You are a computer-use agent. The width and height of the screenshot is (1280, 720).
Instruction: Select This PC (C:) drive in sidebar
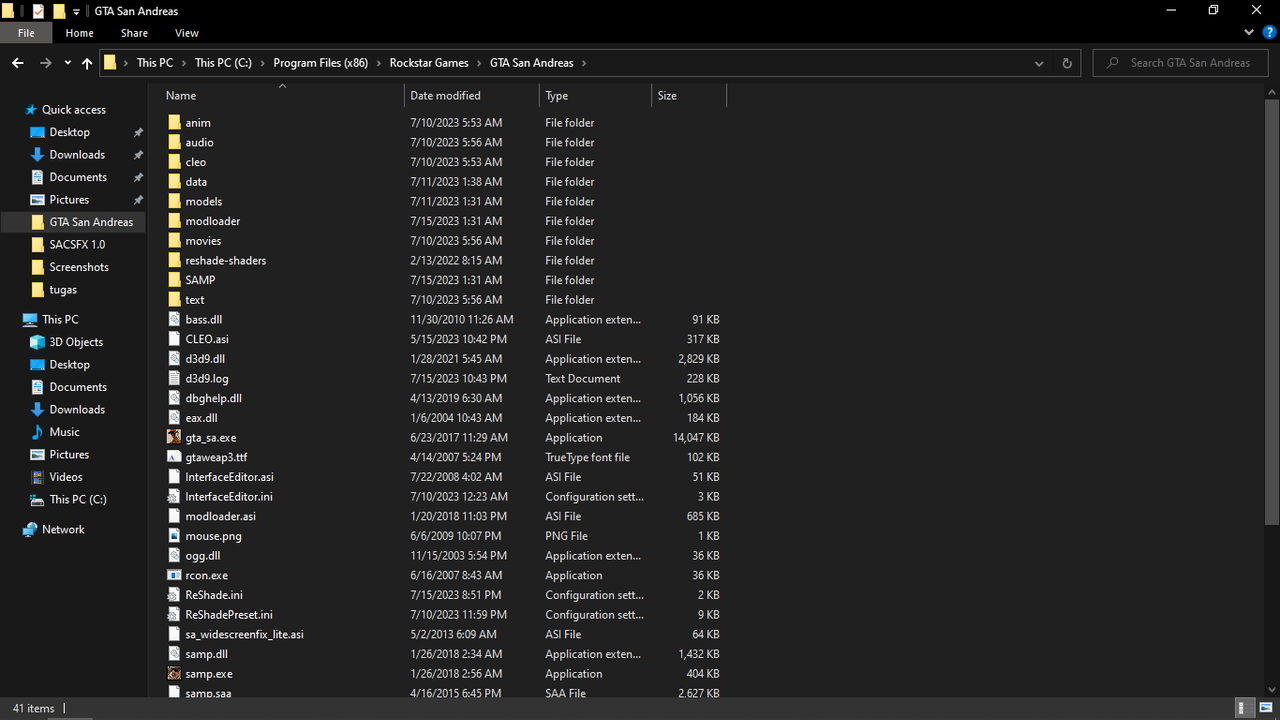[78, 500]
